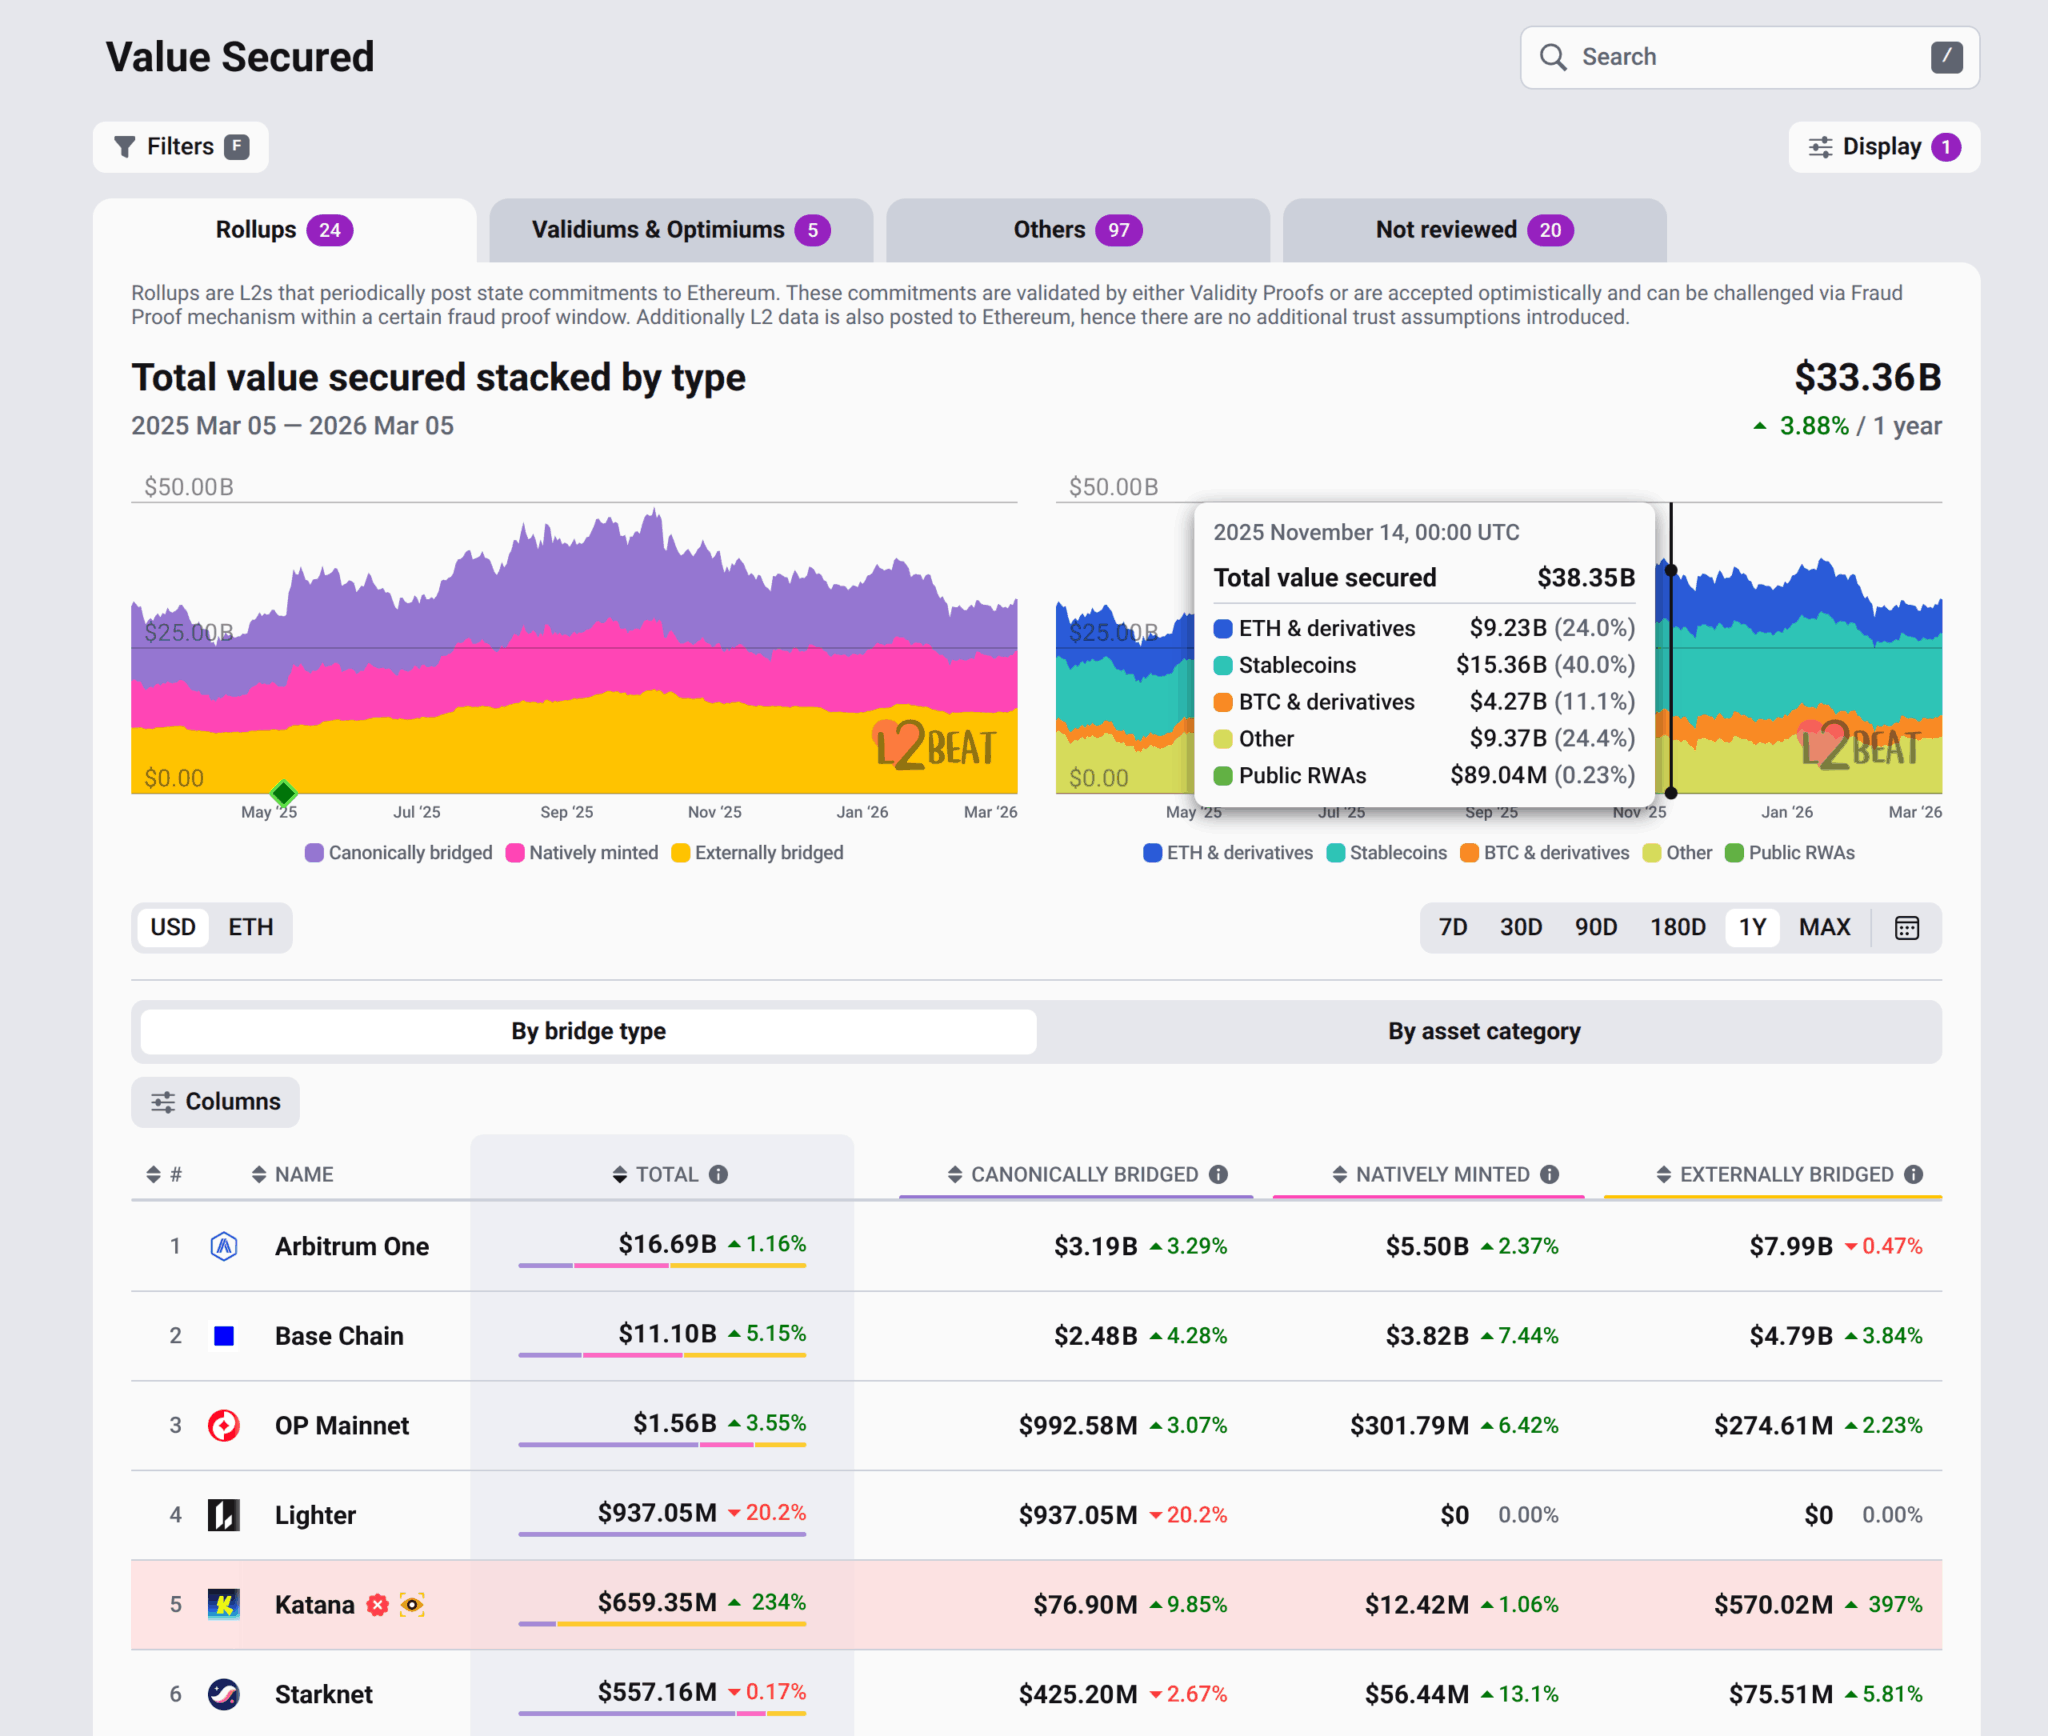Open the Filters panel
Screen dimensions: 2048x1736
180,147
